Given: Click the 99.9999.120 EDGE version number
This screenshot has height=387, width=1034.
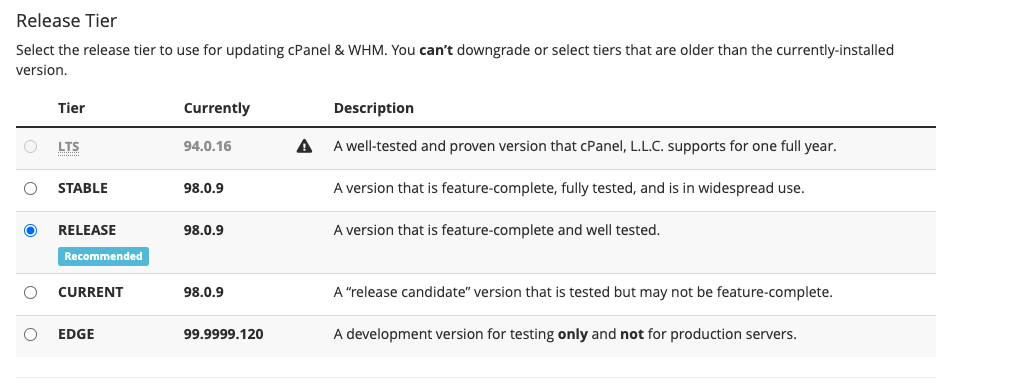Looking at the screenshot, I should click(224, 334).
